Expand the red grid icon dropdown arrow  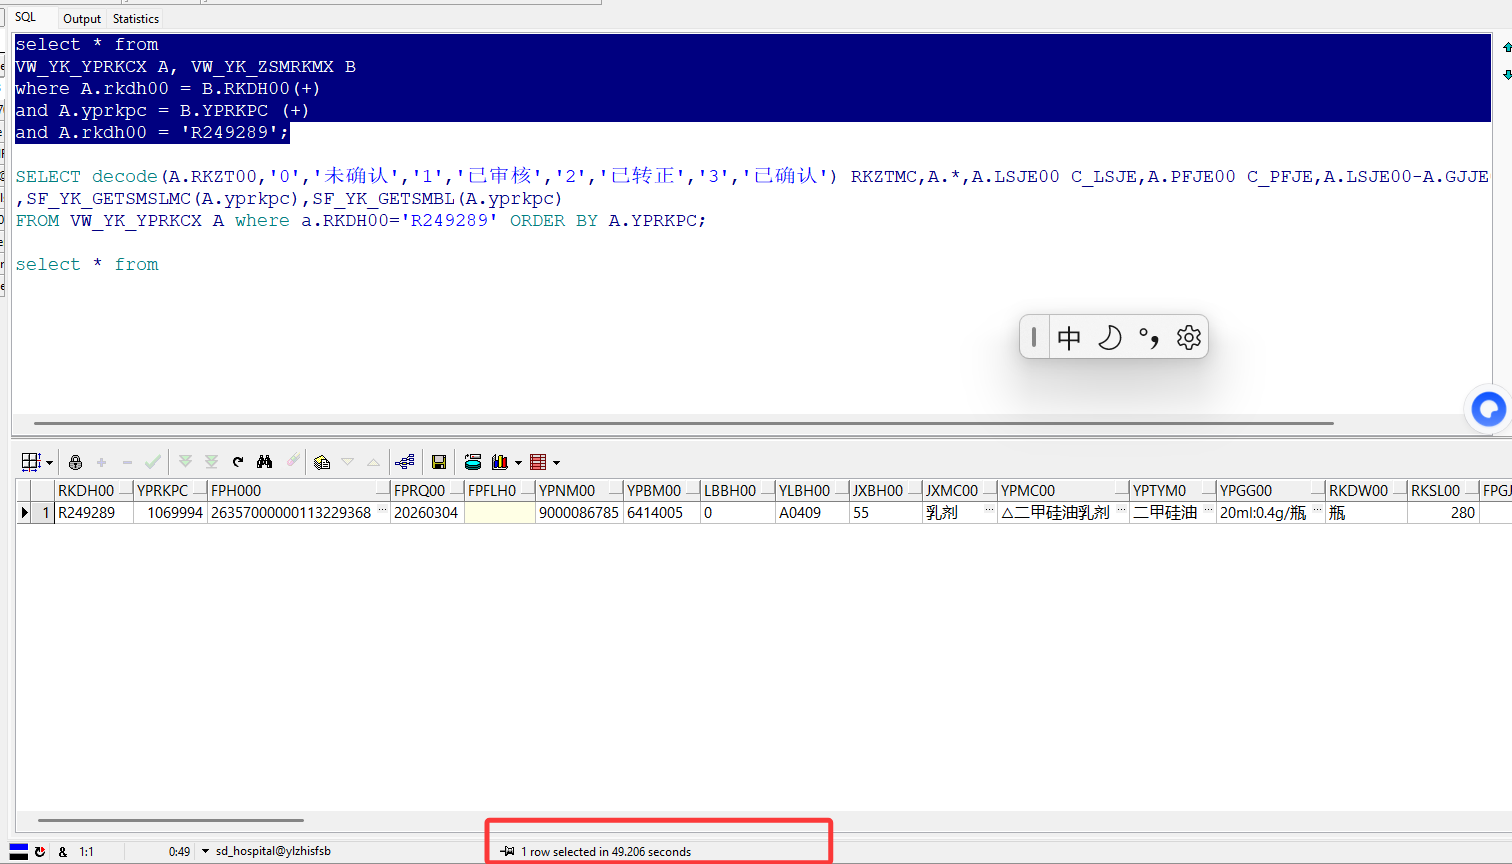coord(556,463)
